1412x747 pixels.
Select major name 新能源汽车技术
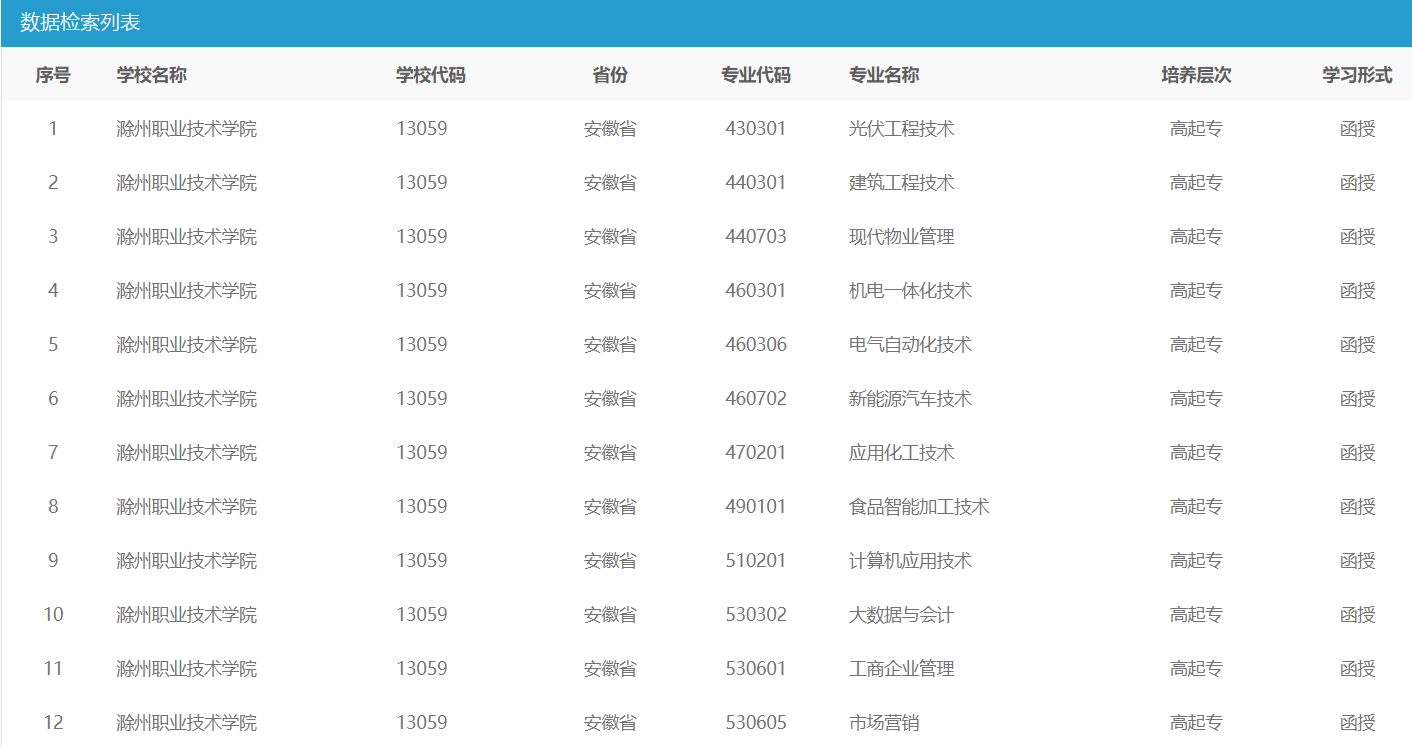910,399
